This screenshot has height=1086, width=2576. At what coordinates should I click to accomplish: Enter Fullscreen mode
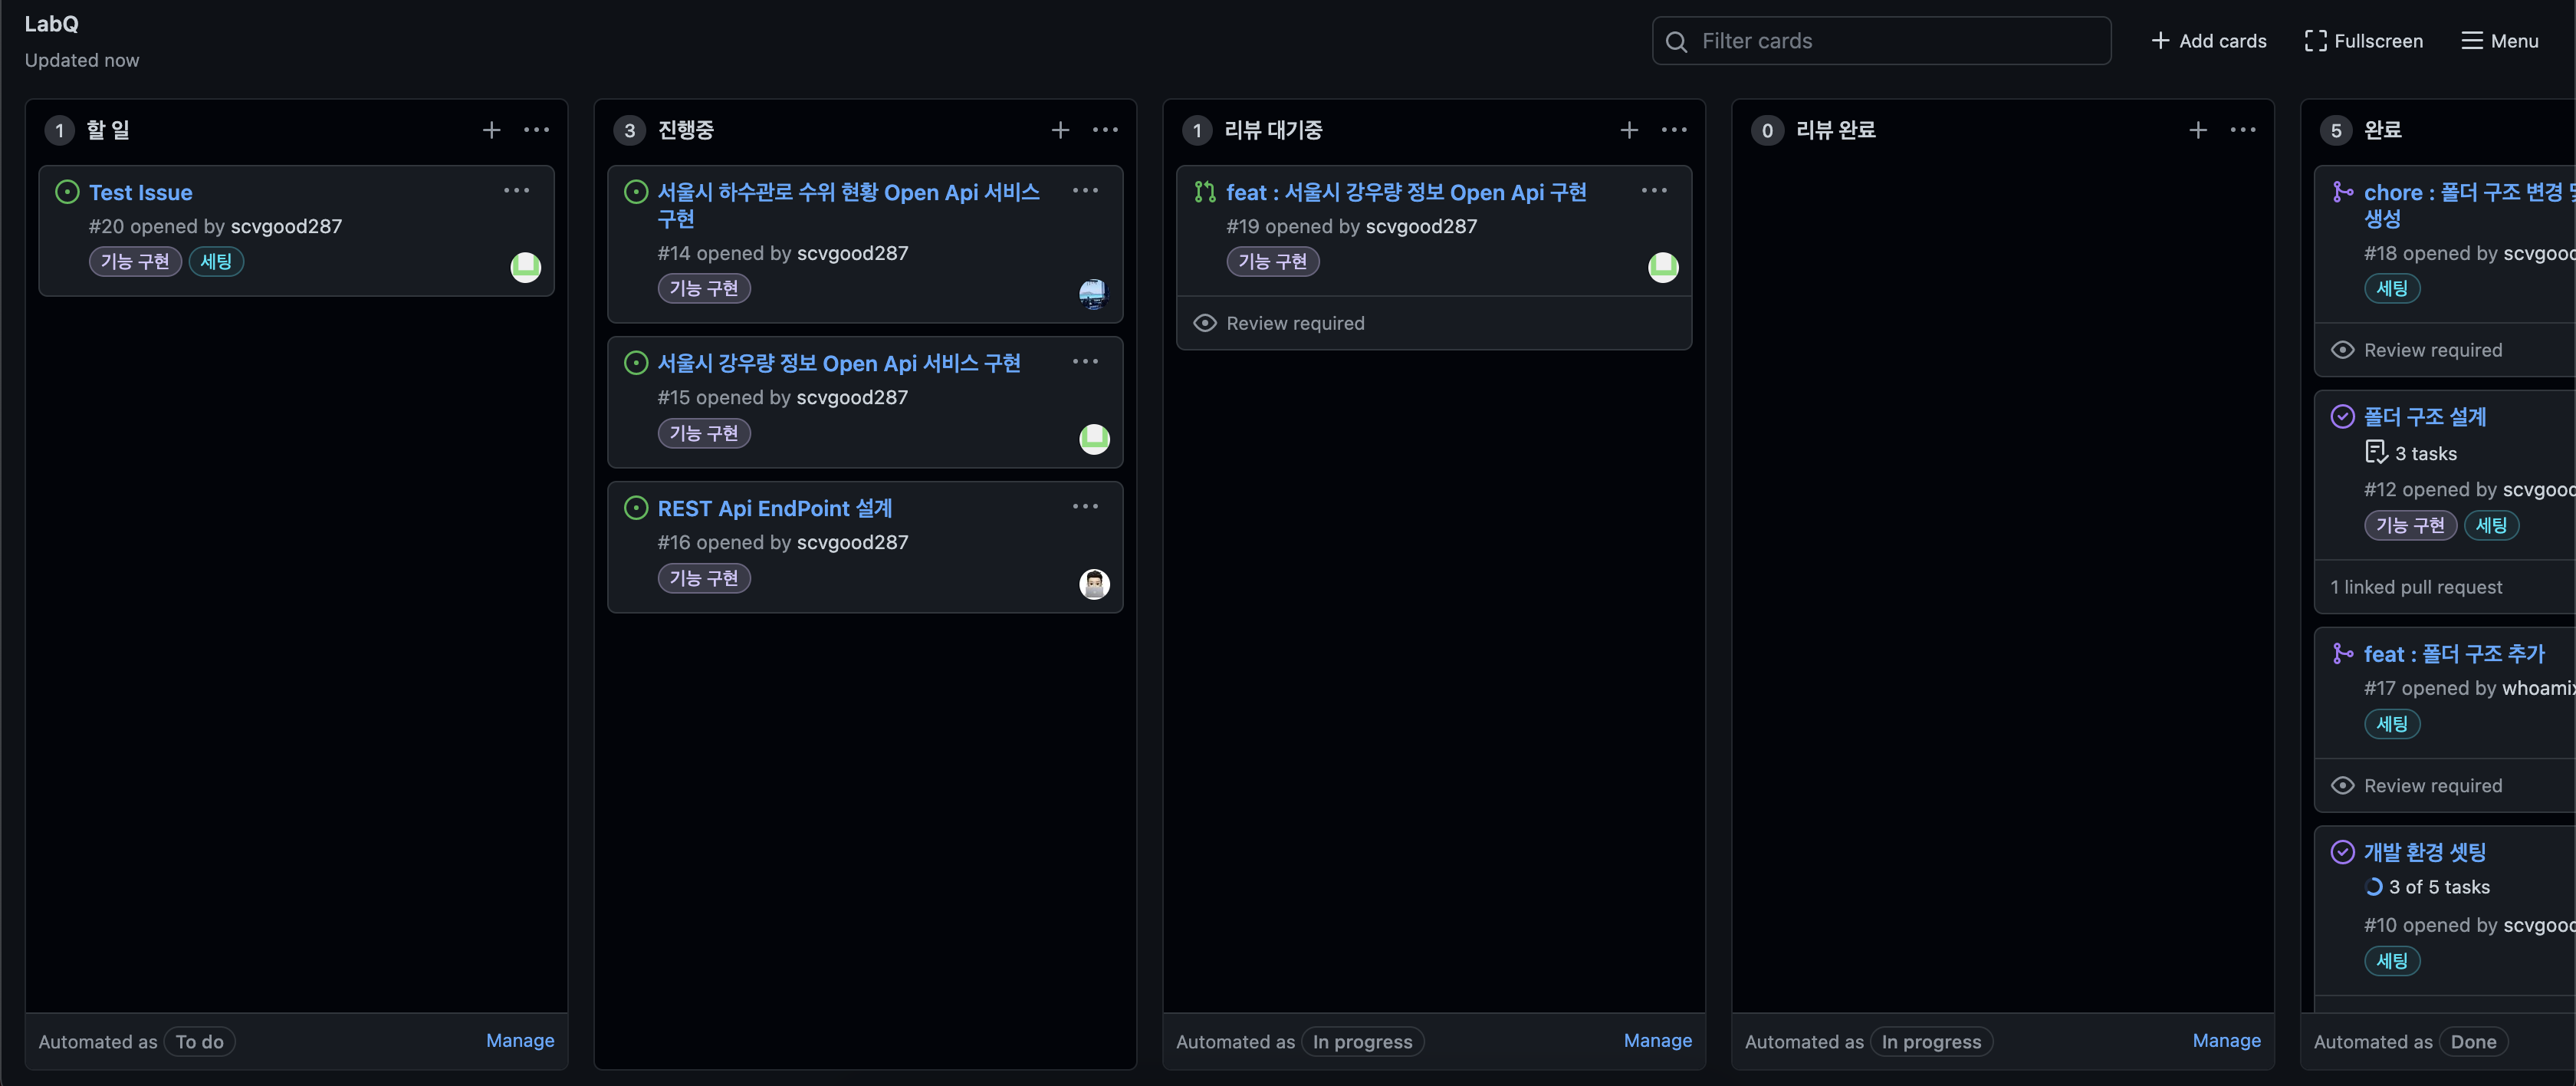click(2364, 41)
